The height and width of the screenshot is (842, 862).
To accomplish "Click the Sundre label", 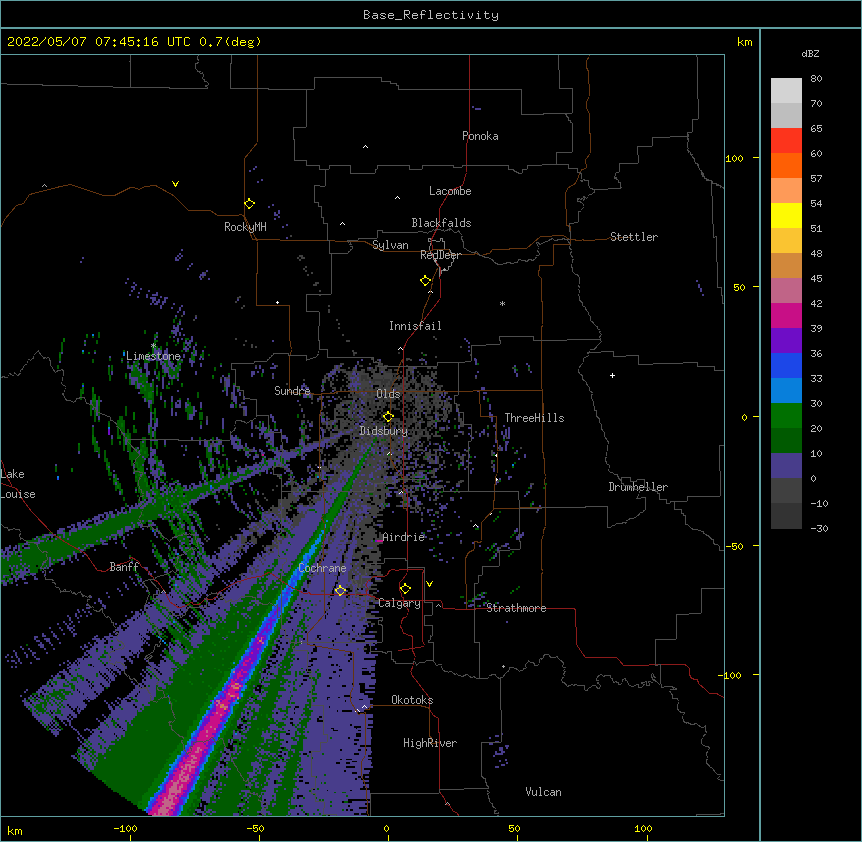I will (292, 391).
